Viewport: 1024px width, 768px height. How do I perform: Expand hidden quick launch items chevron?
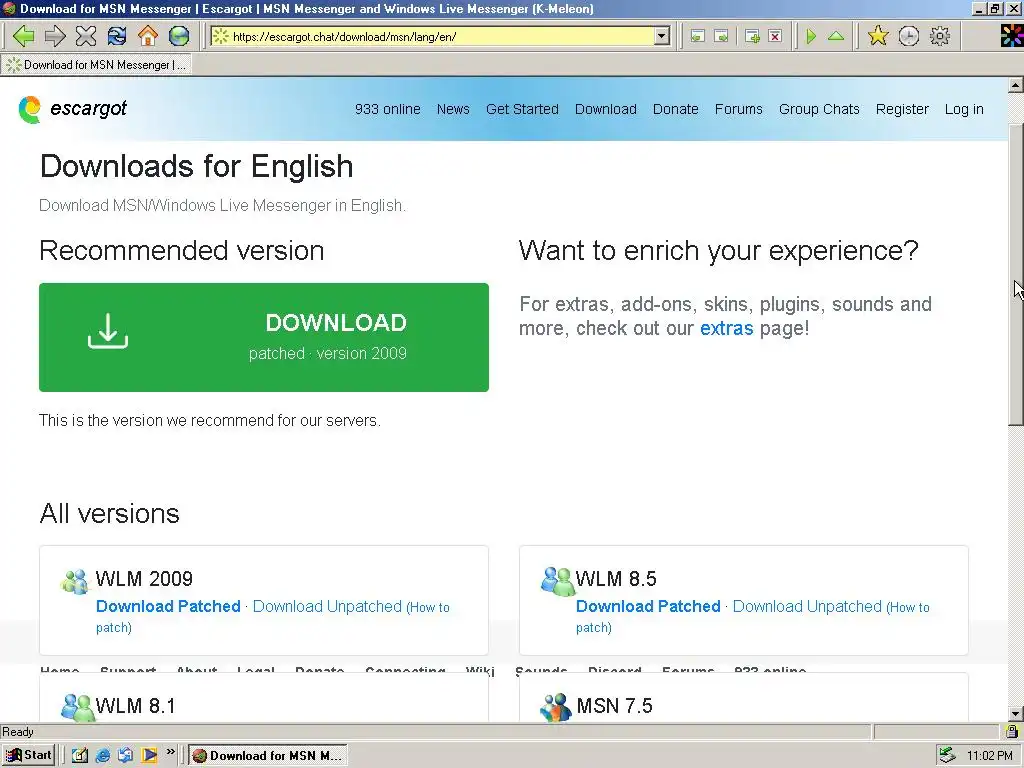(x=170, y=752)
